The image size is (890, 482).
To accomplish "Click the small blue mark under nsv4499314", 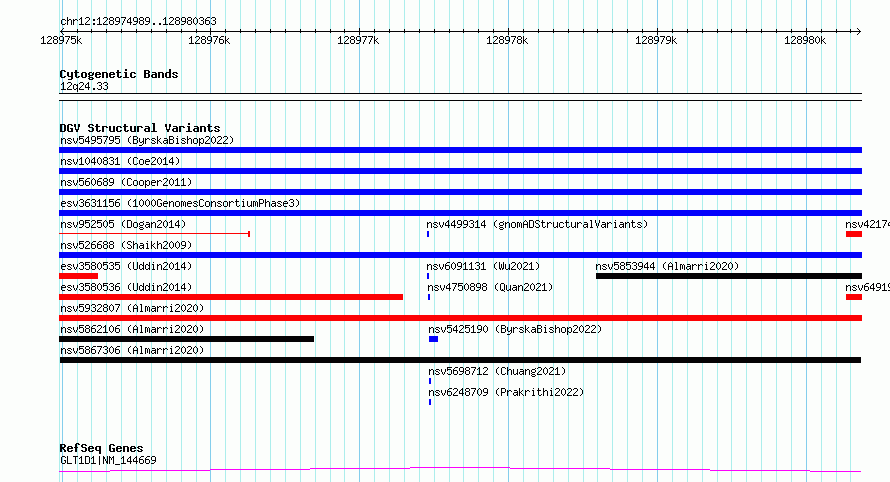I will 428,234.
